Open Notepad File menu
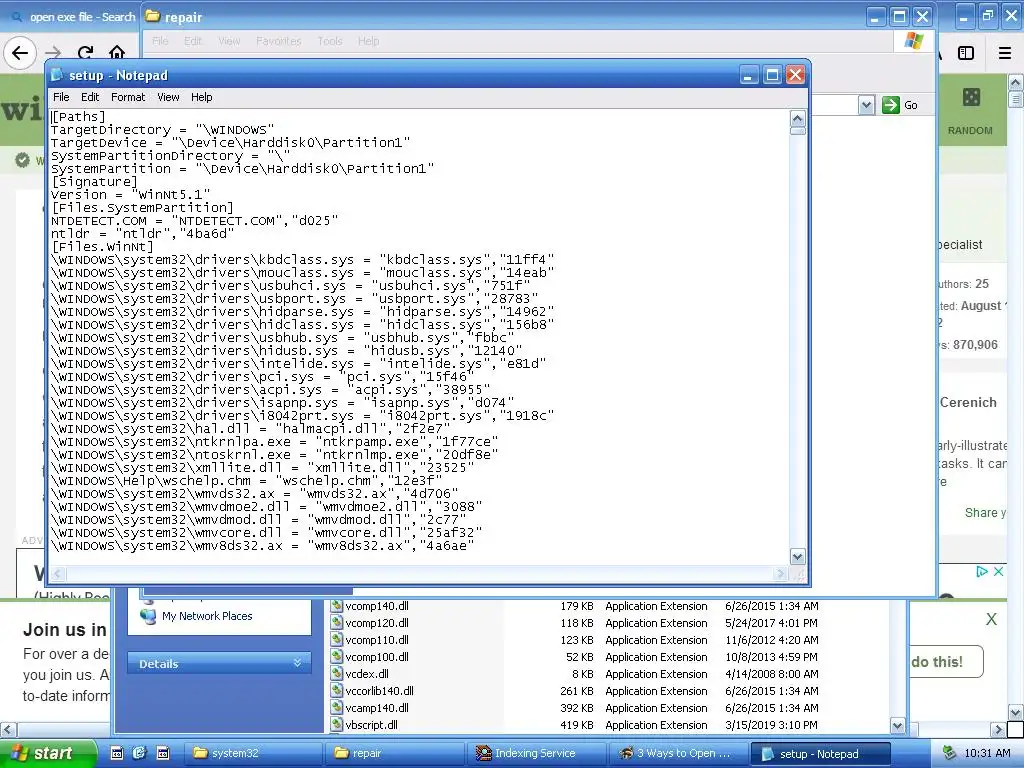 pyautogui.click(x=61, y=97)
